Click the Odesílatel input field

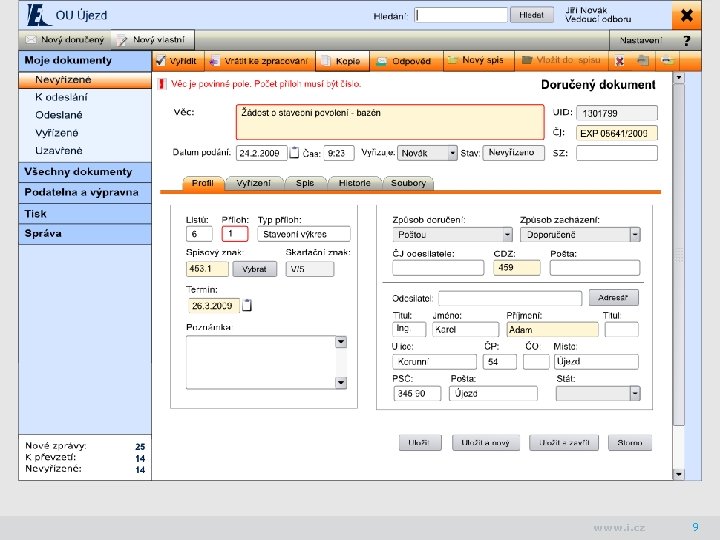pos(510,298)
